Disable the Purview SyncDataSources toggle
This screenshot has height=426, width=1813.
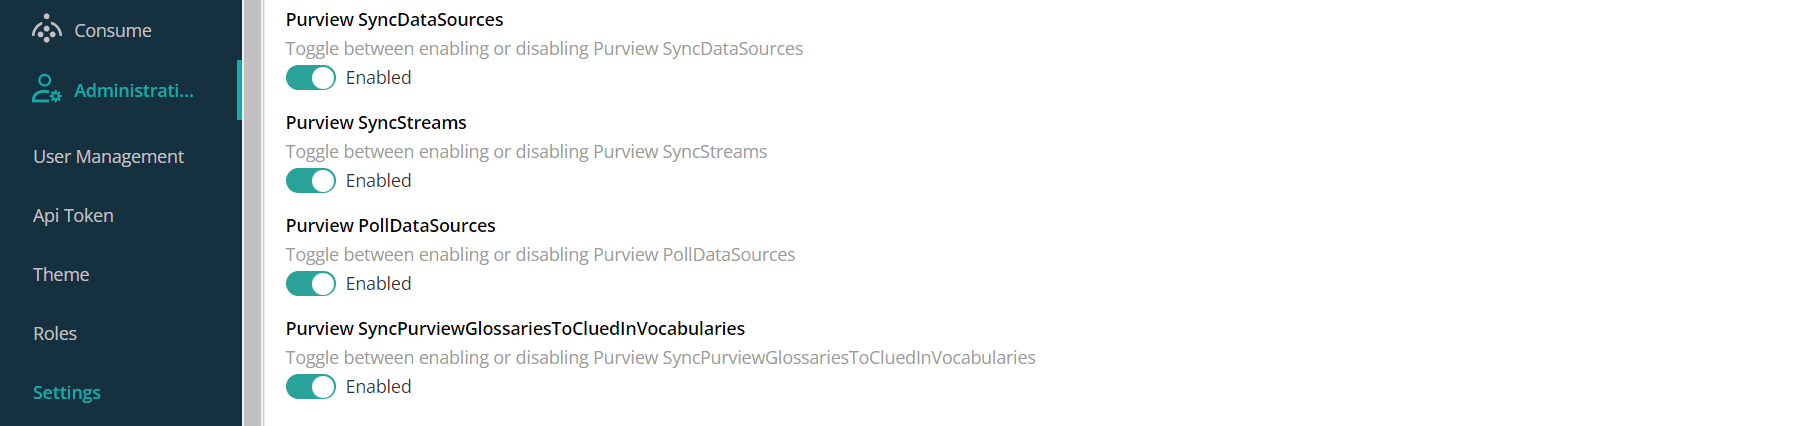[311, 78]
